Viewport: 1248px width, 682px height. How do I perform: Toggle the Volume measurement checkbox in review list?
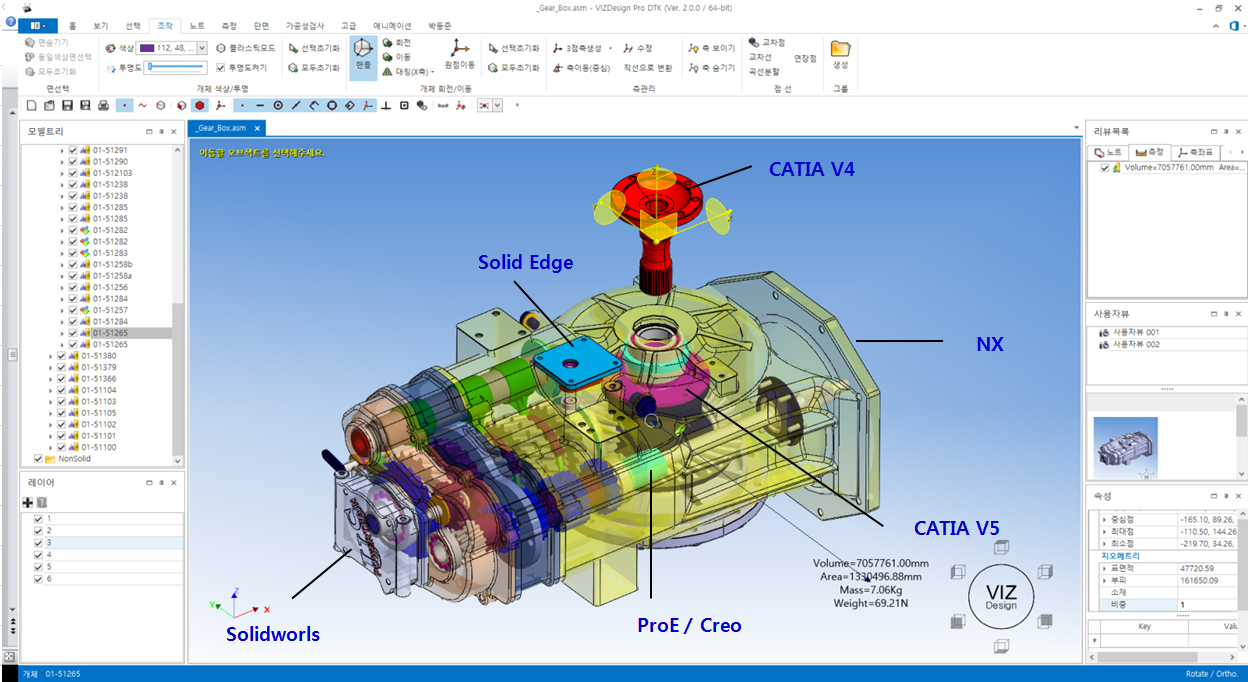(1105, 168)
